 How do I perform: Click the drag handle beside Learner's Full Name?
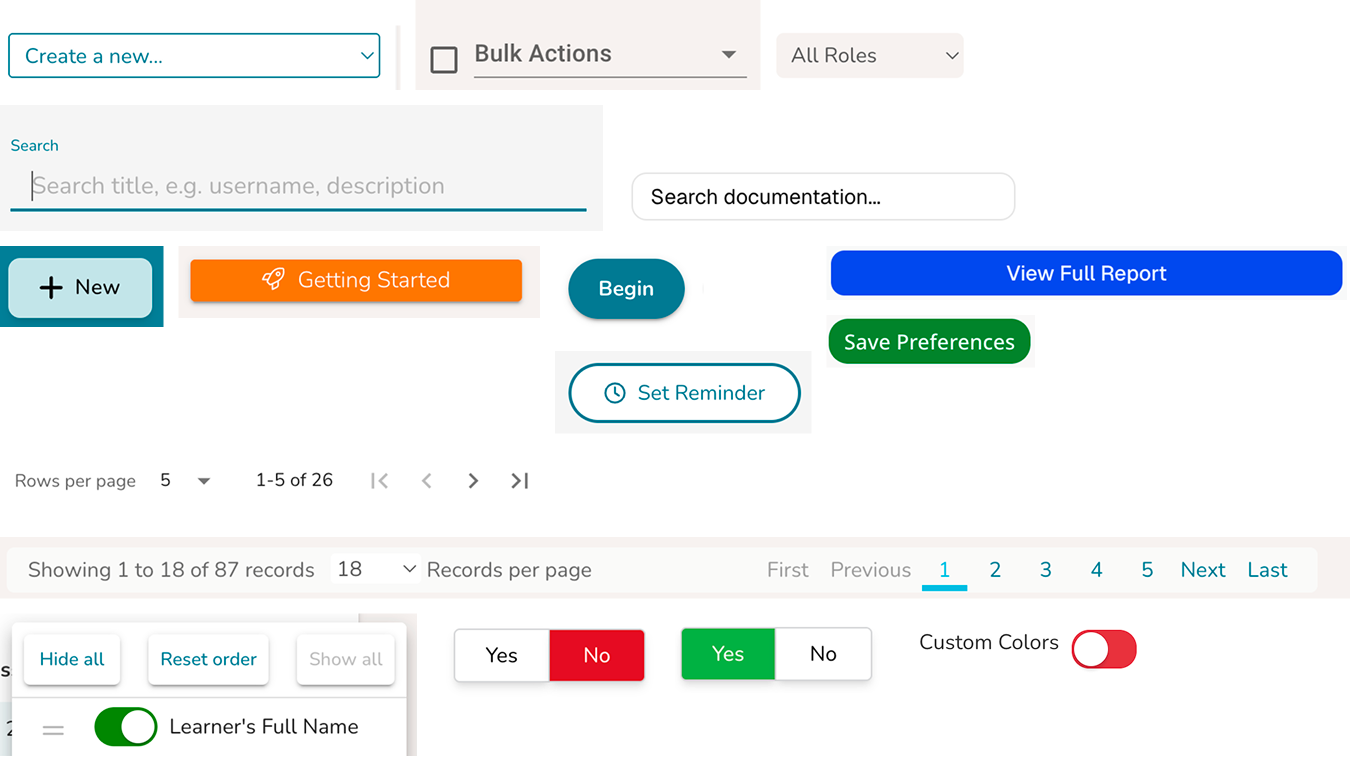(x=53, y=729)
